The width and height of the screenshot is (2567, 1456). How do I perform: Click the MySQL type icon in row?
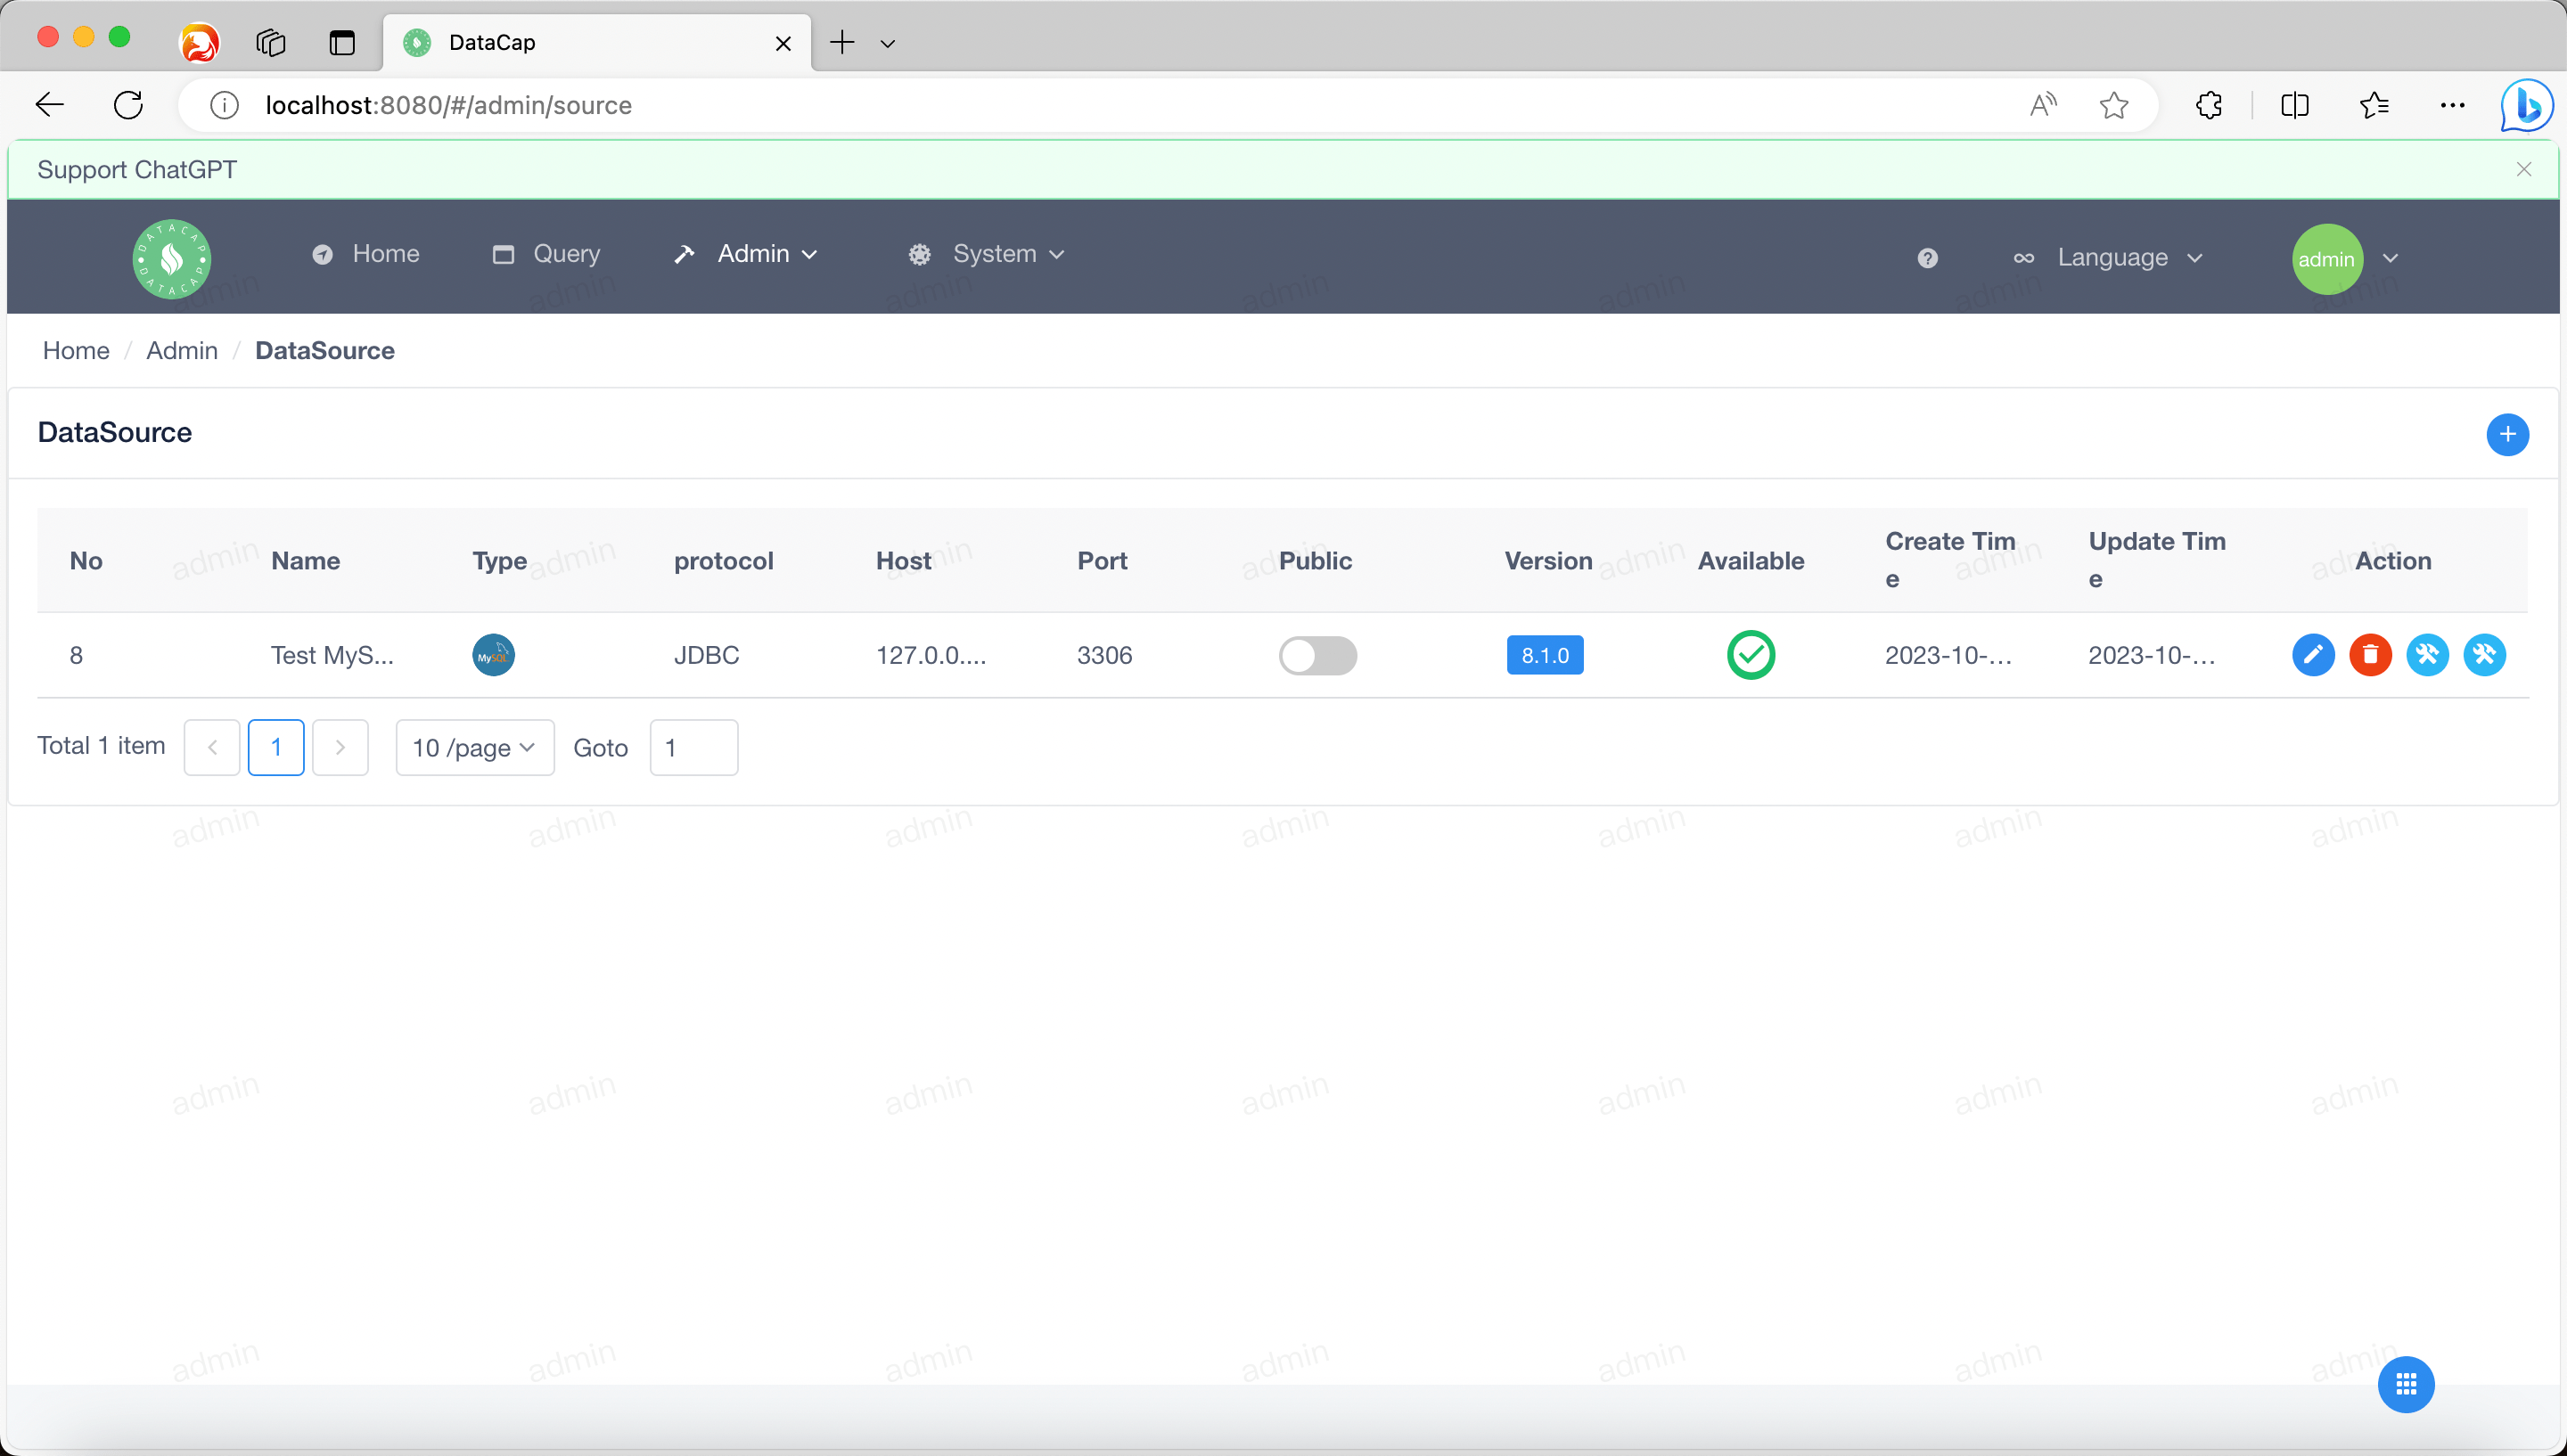tap(493, 655)
